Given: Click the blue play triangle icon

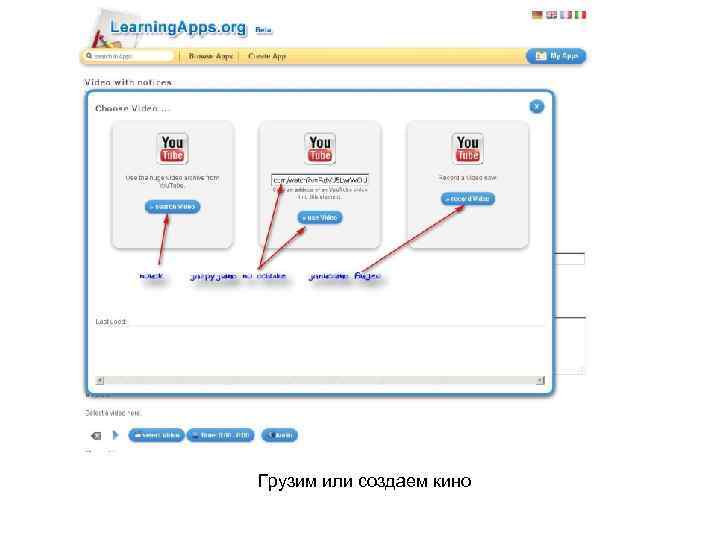Looking at the screenshot, I should coord(115,435).
